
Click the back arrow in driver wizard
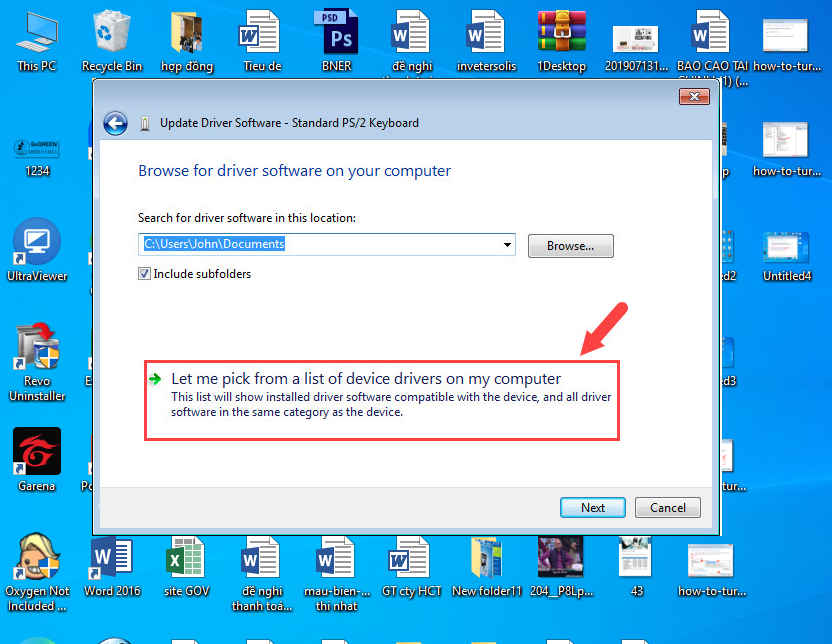(115, 123)
